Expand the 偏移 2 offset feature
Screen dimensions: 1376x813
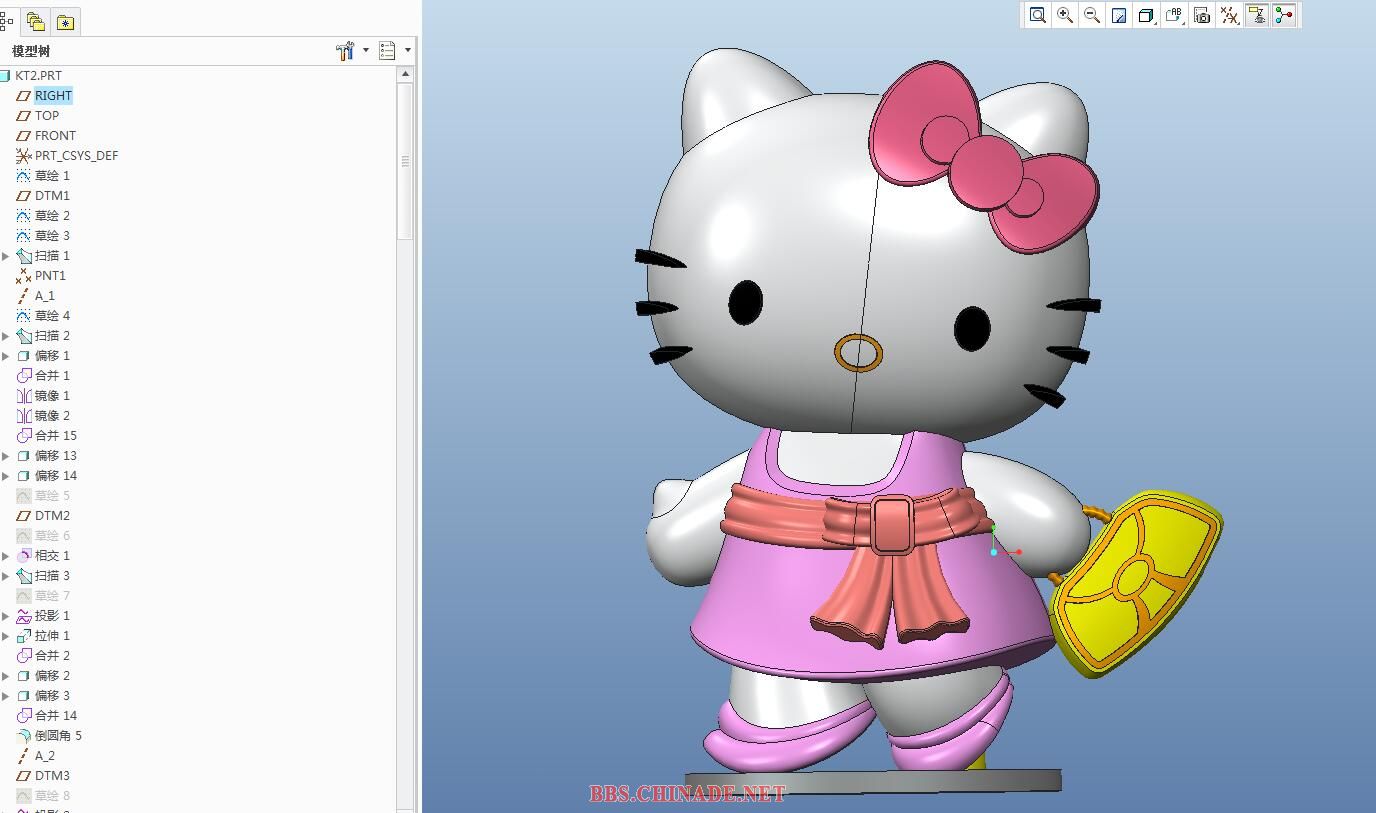click(6, 676)
